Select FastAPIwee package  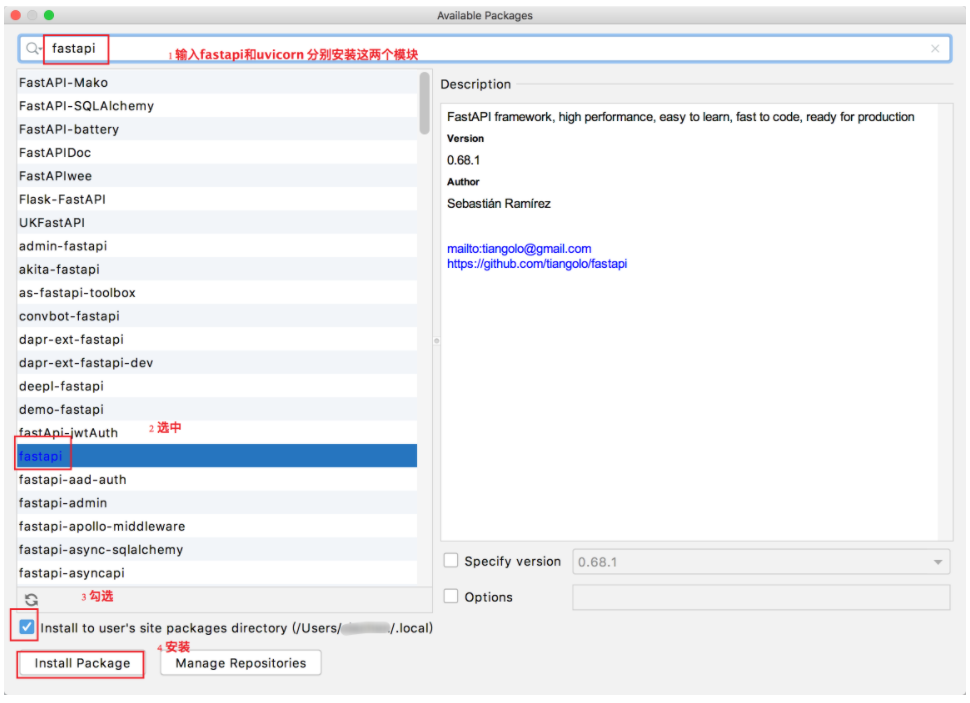[217, 176]
